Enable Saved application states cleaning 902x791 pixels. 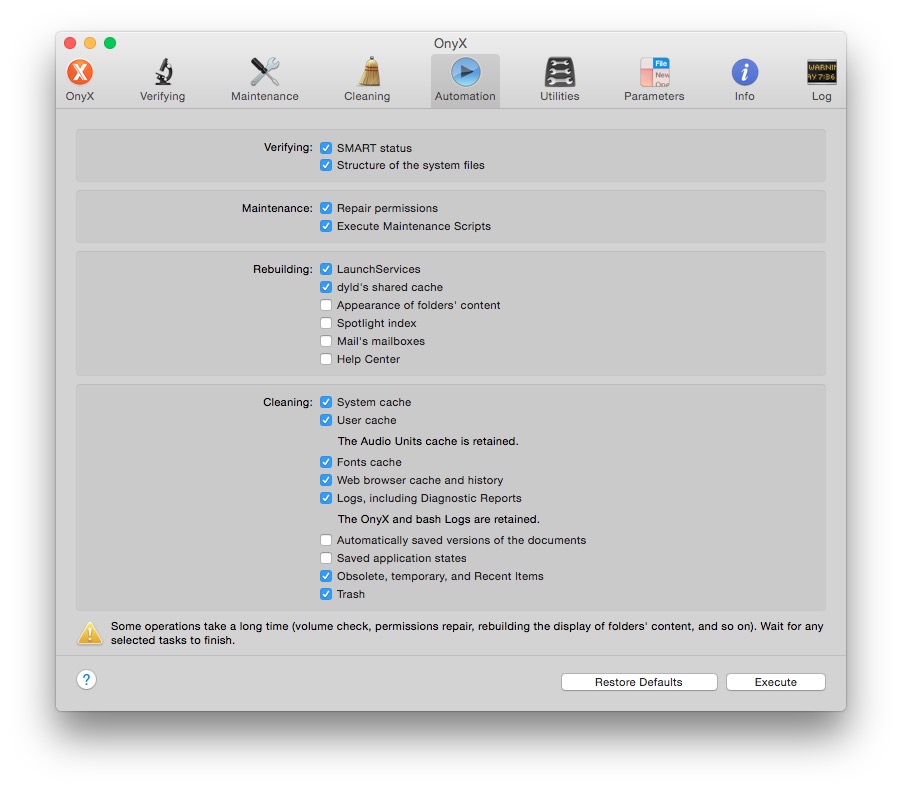[x=325, y=558]
